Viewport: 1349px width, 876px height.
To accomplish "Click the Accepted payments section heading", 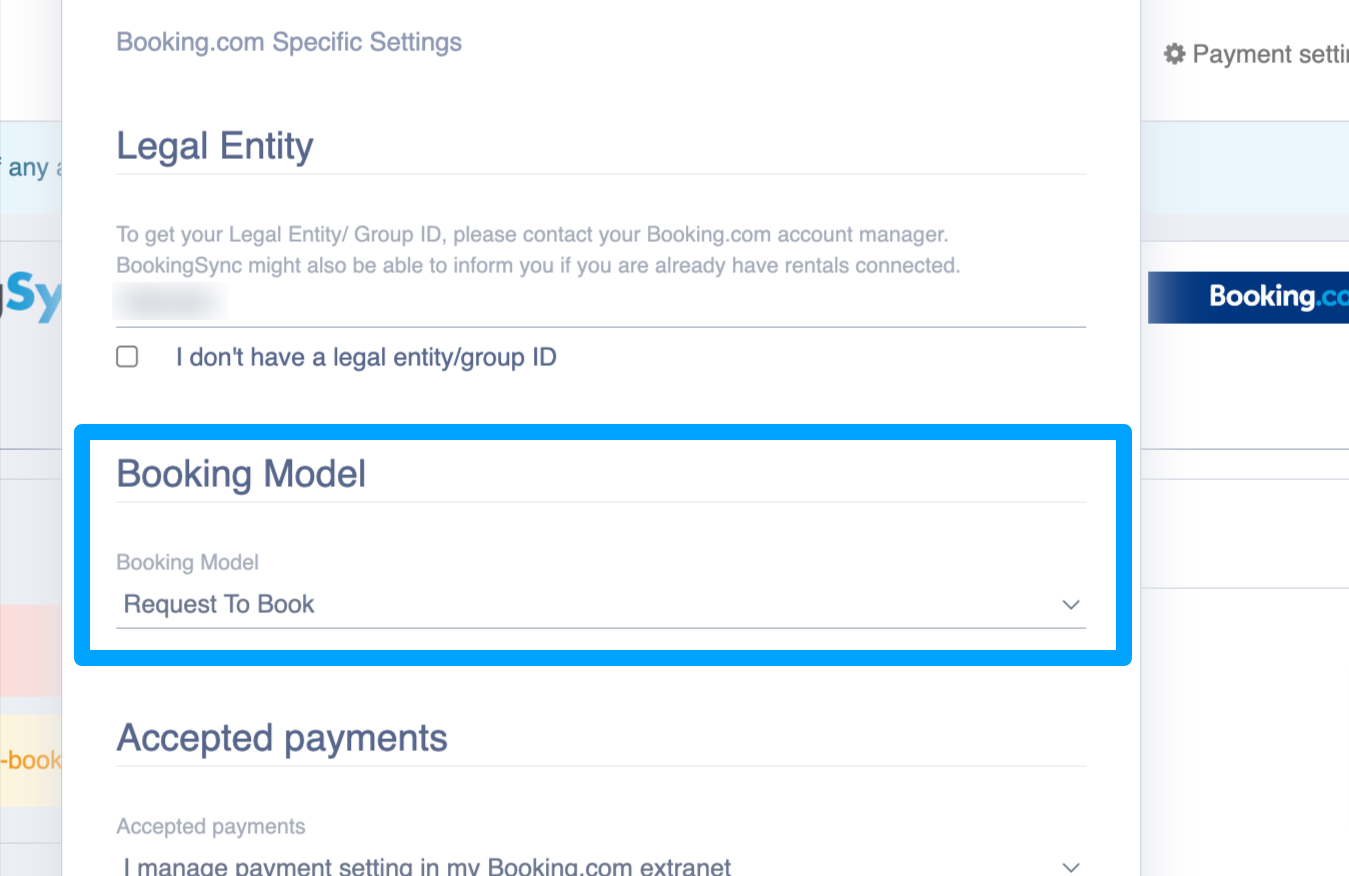I will click(x=282, y=738).
